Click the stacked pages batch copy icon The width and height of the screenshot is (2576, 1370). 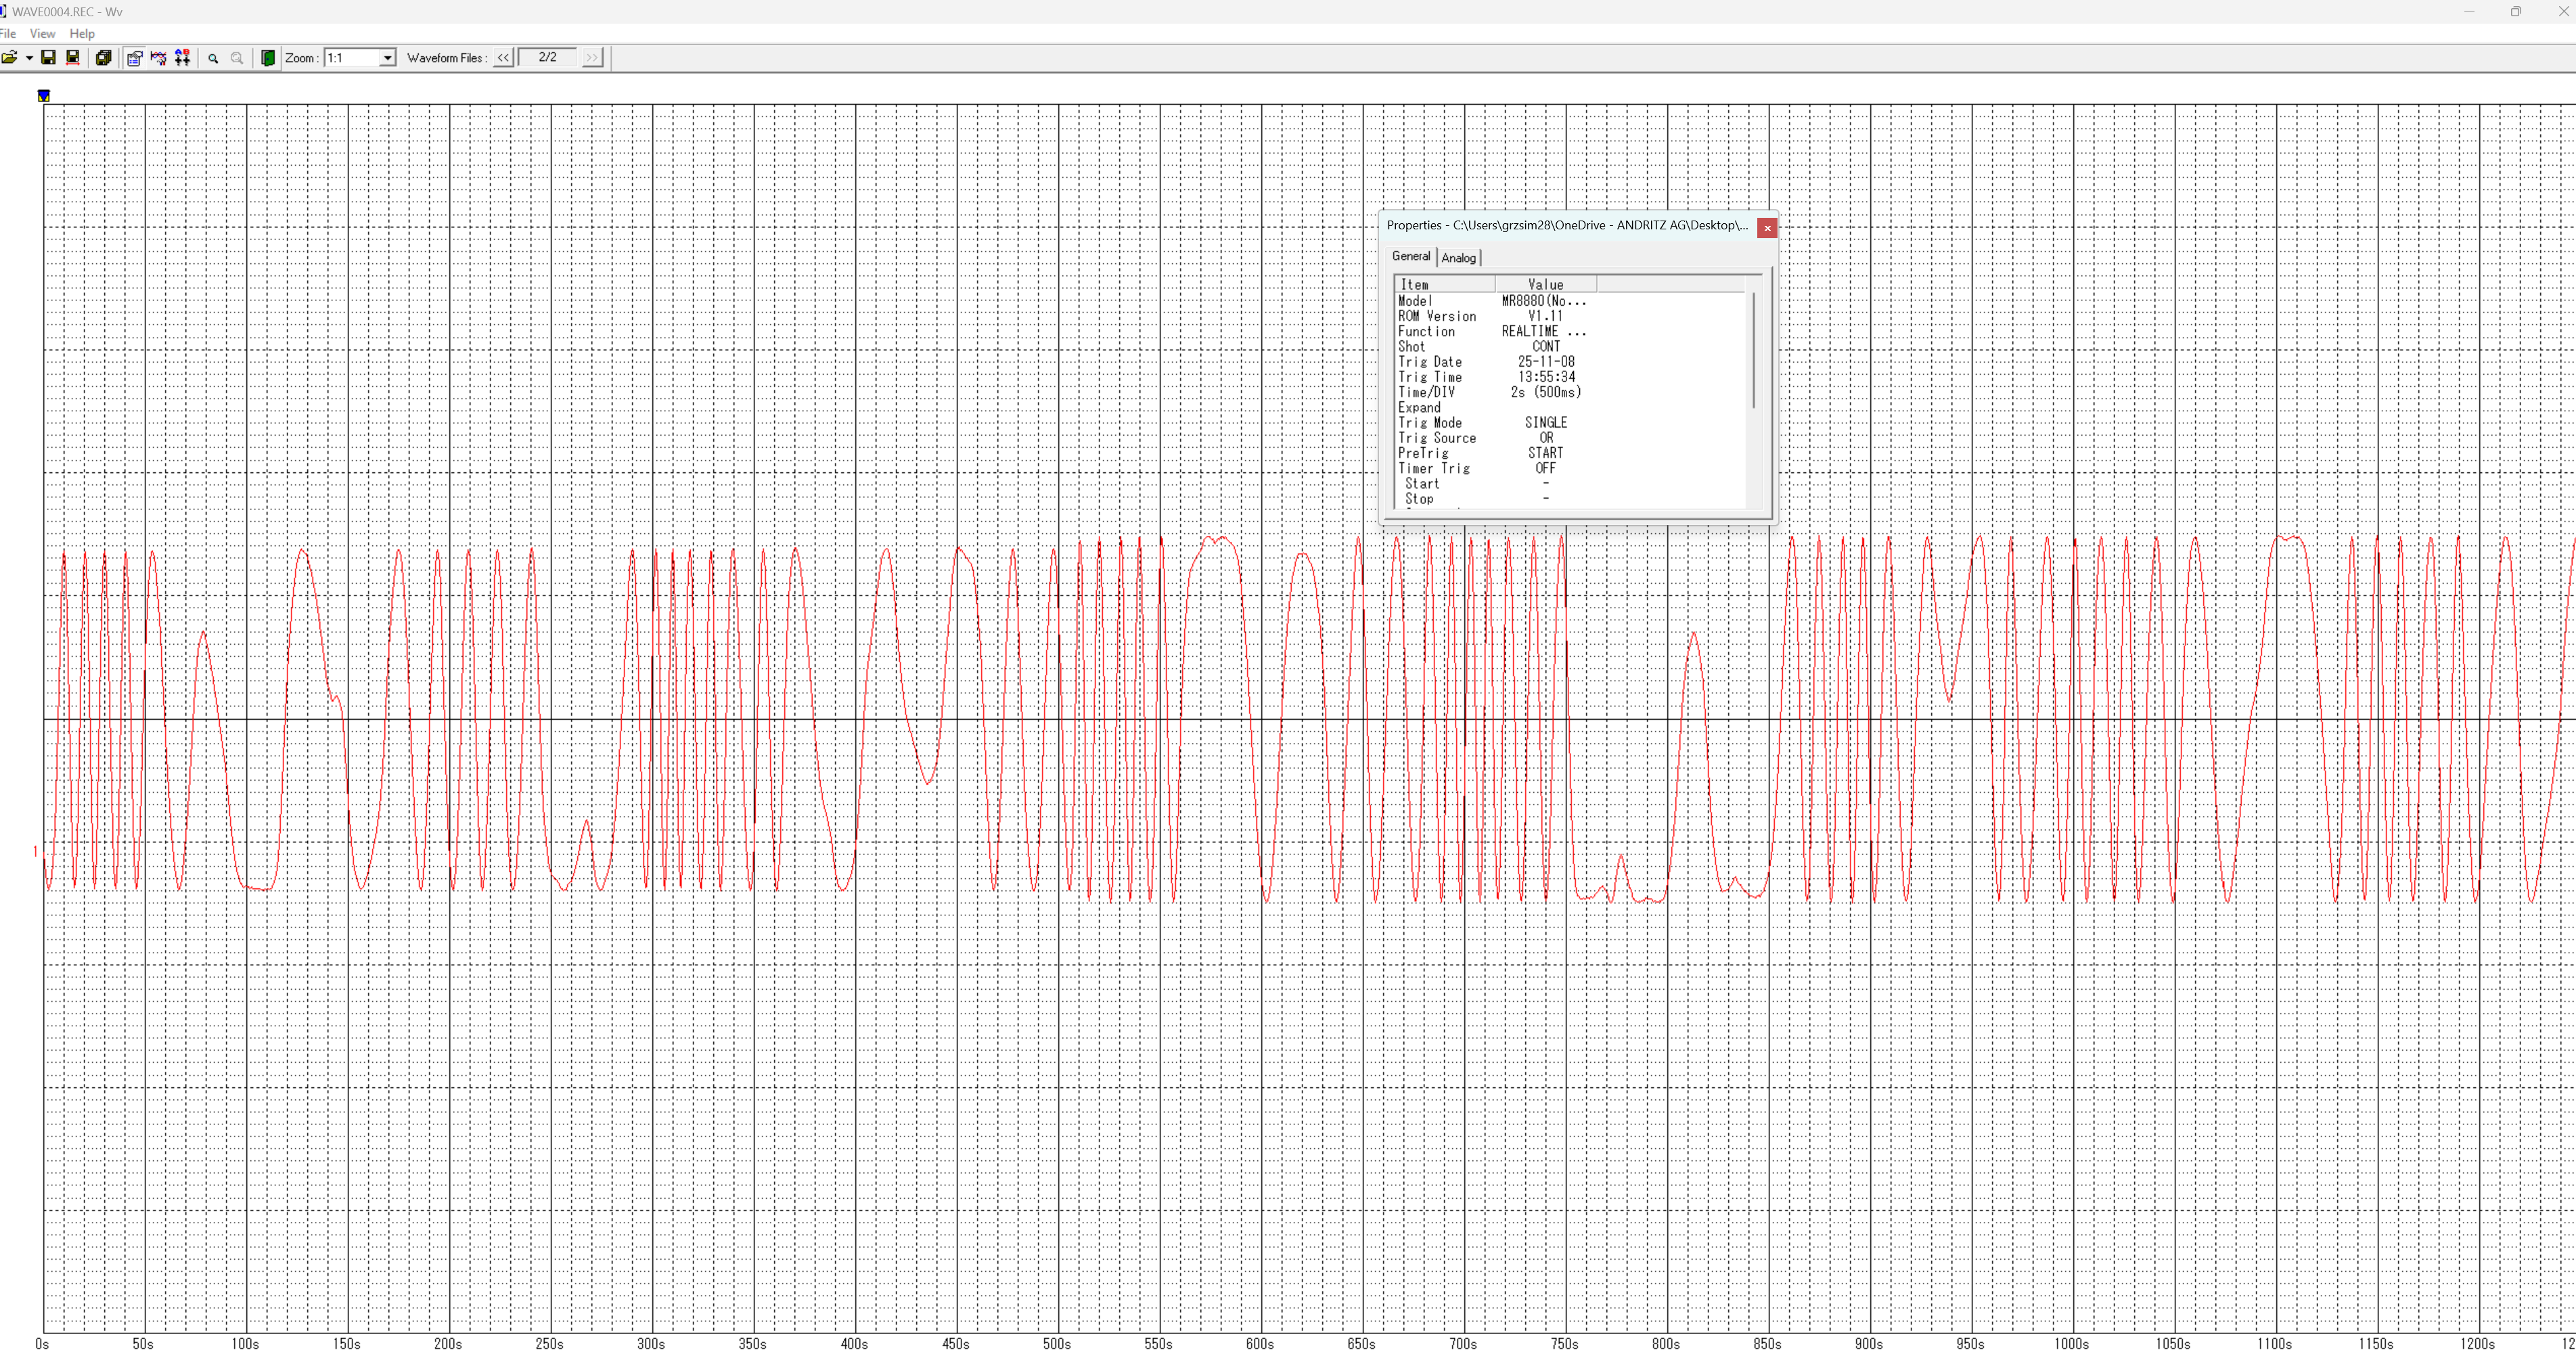103,58
